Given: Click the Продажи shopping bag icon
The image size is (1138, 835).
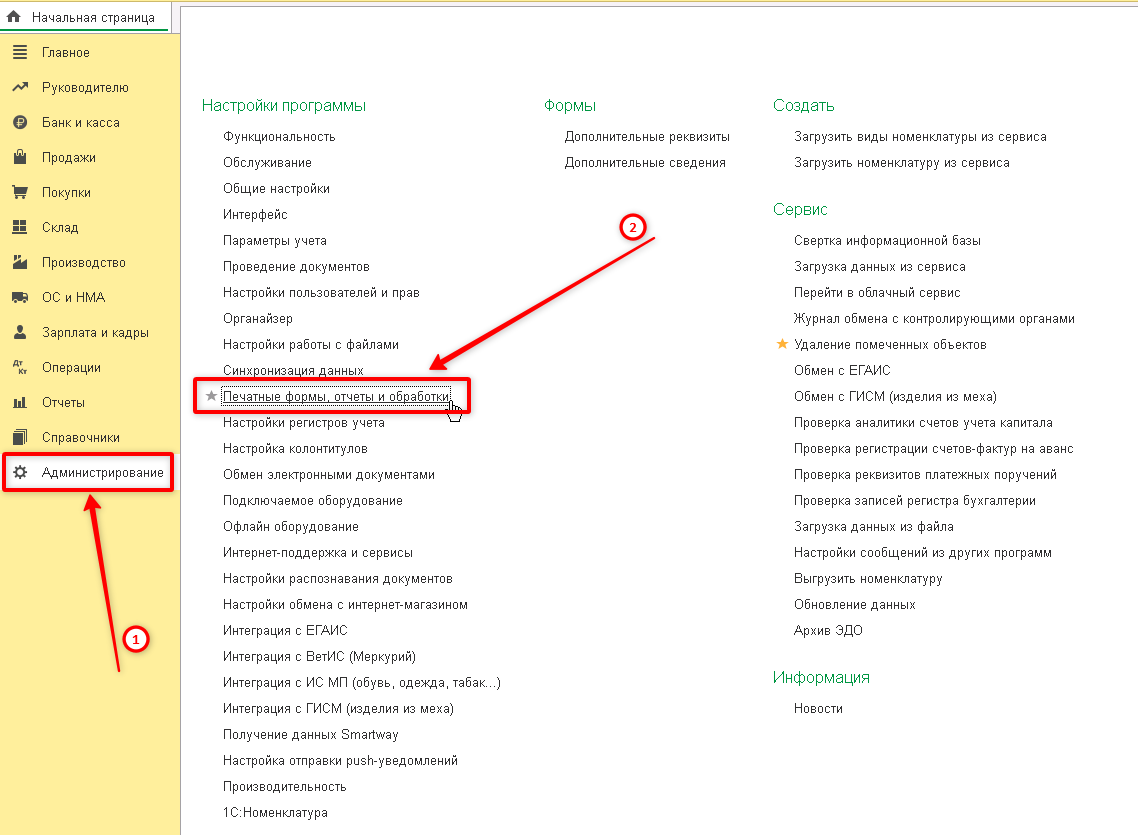Looking at the screenshot, I should tap(20, 157).
